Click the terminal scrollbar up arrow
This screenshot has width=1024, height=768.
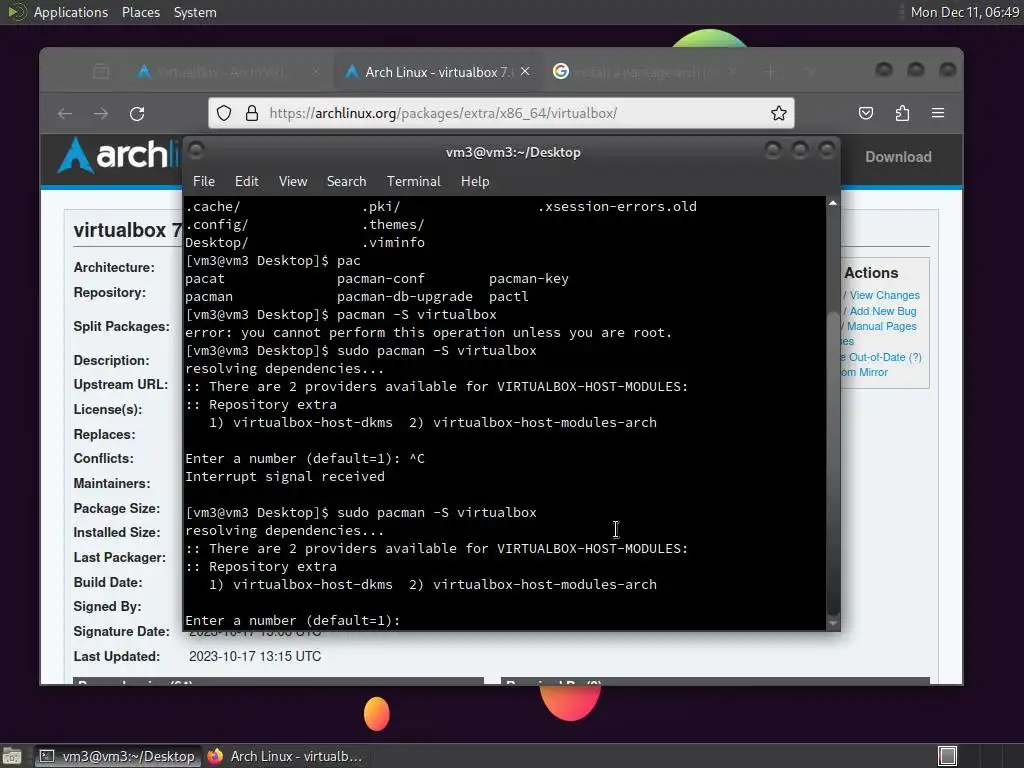tap(833, 204)
